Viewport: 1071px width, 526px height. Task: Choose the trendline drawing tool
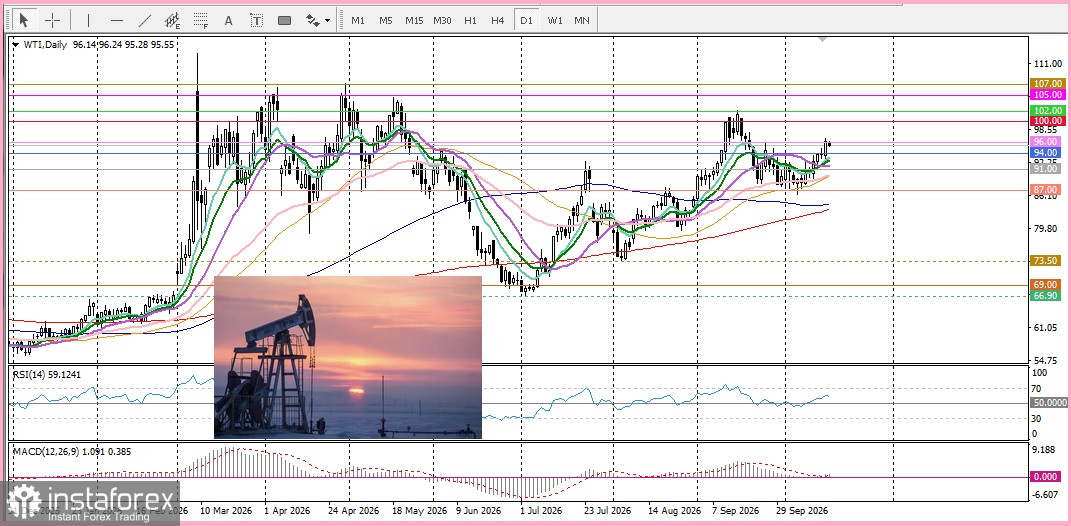point(145,20)
